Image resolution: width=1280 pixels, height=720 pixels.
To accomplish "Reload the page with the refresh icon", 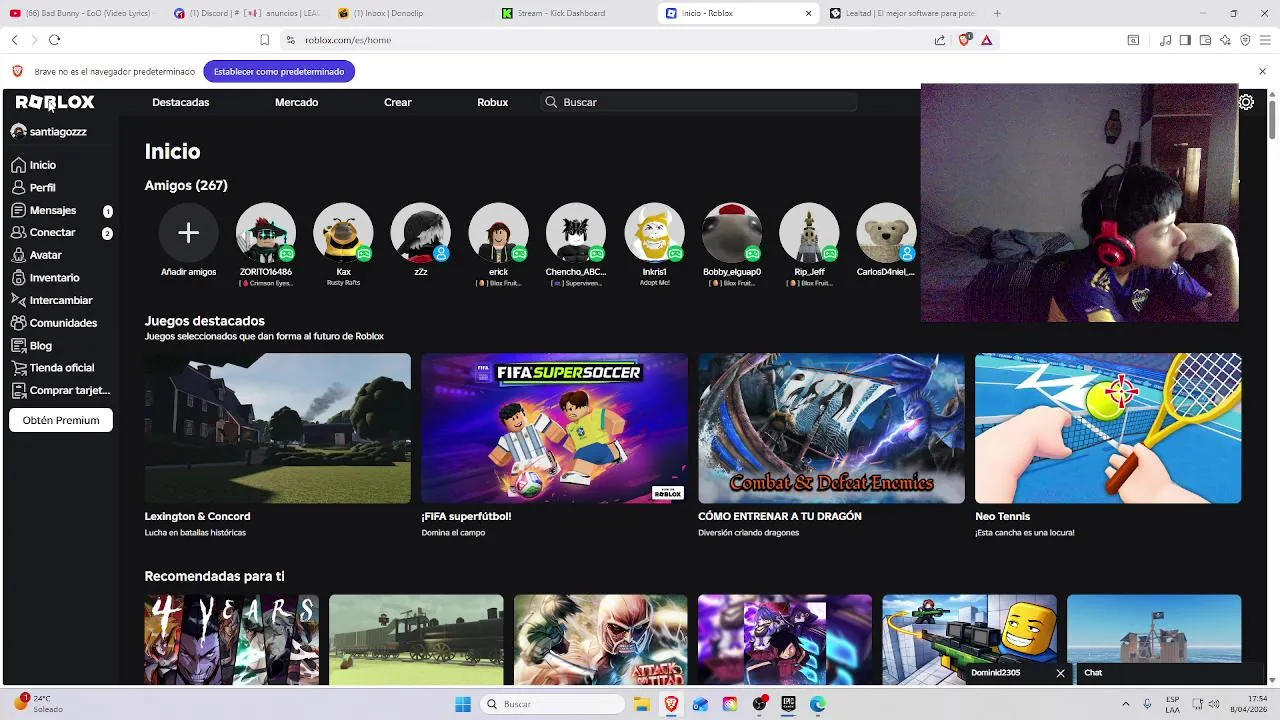I will (x=54, y=40).
